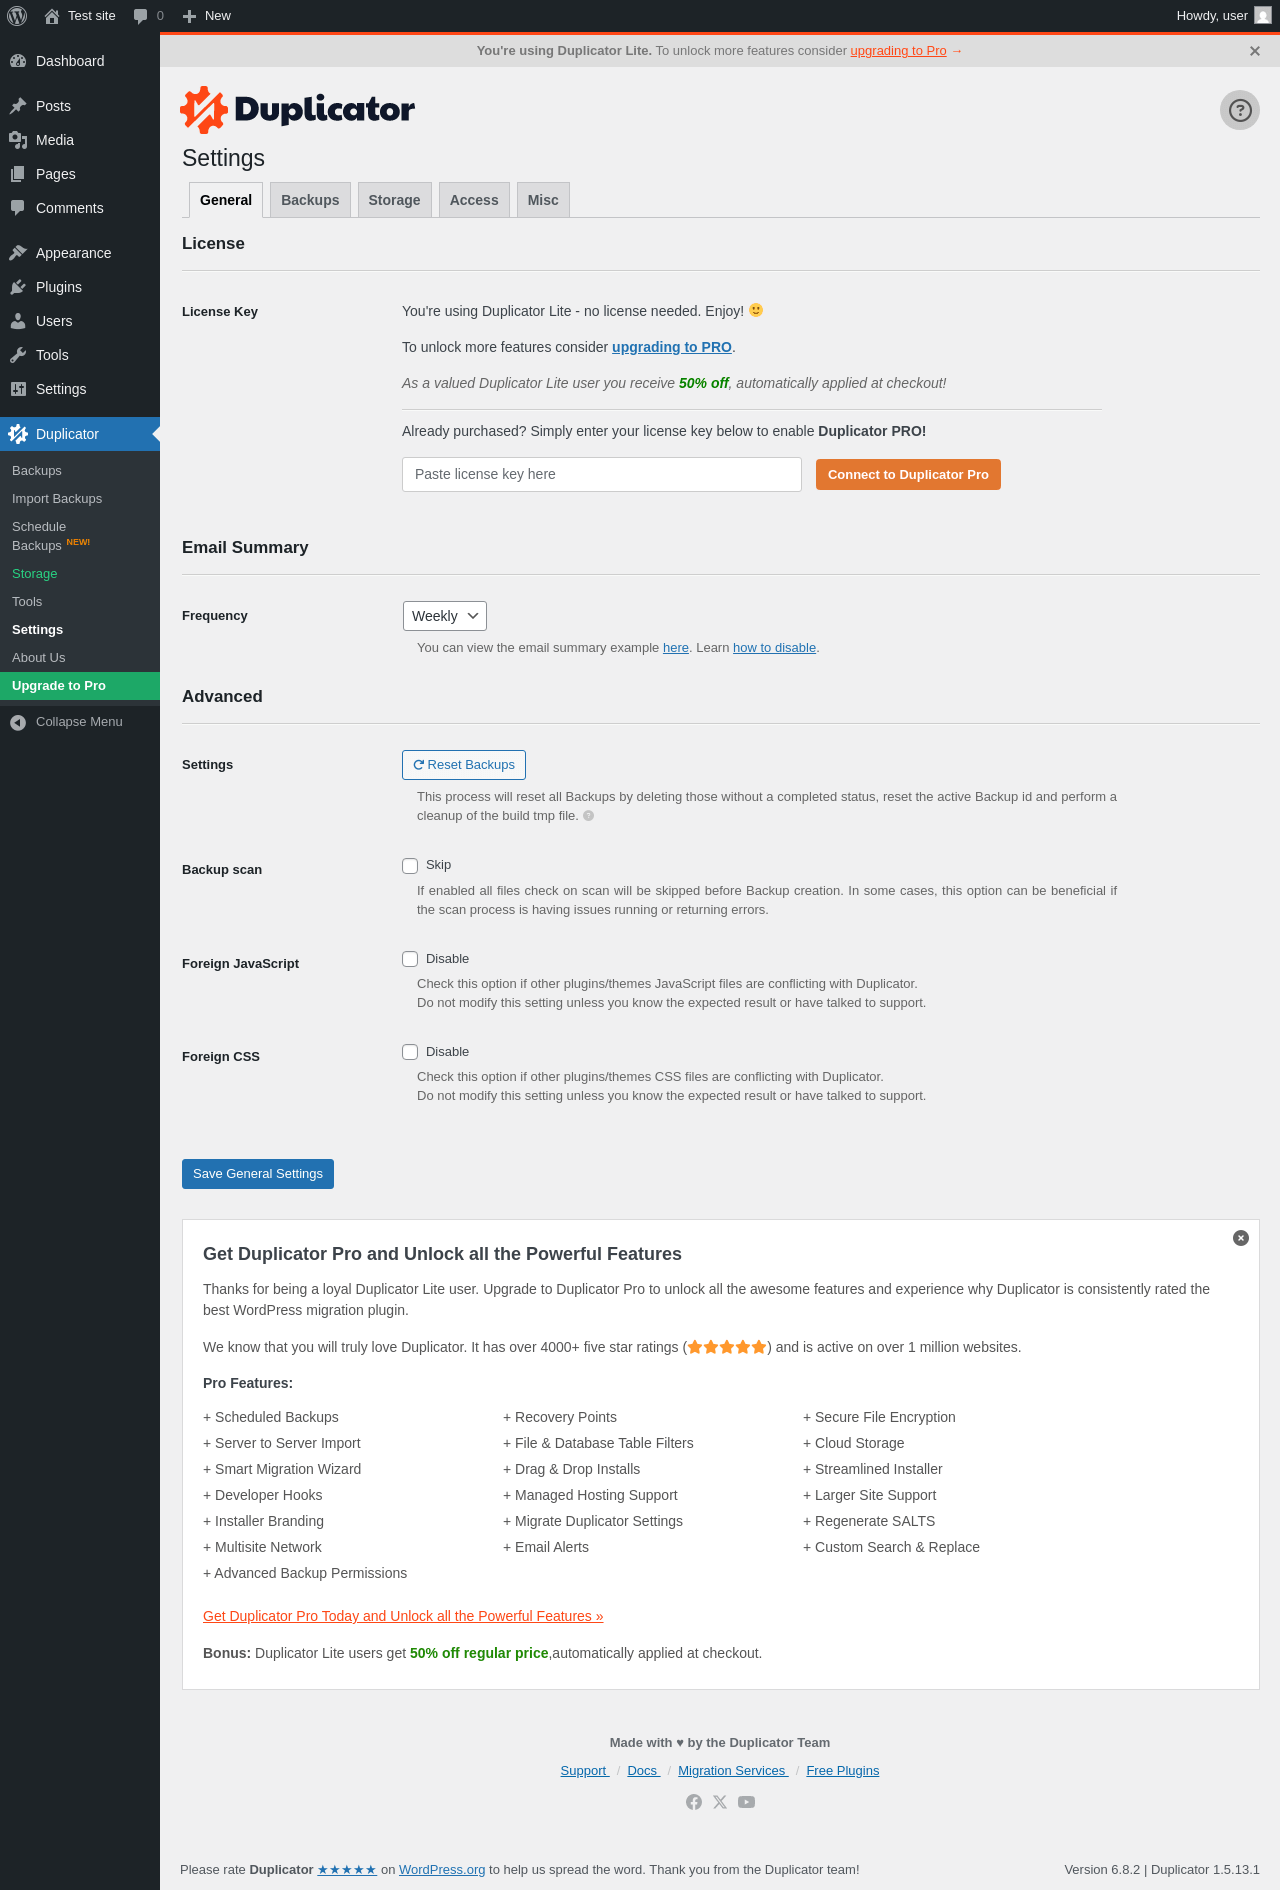Open the comments bubble in admin bar
The image size is (1280, 1890).
pyautogui.click(x=141, y=16)
